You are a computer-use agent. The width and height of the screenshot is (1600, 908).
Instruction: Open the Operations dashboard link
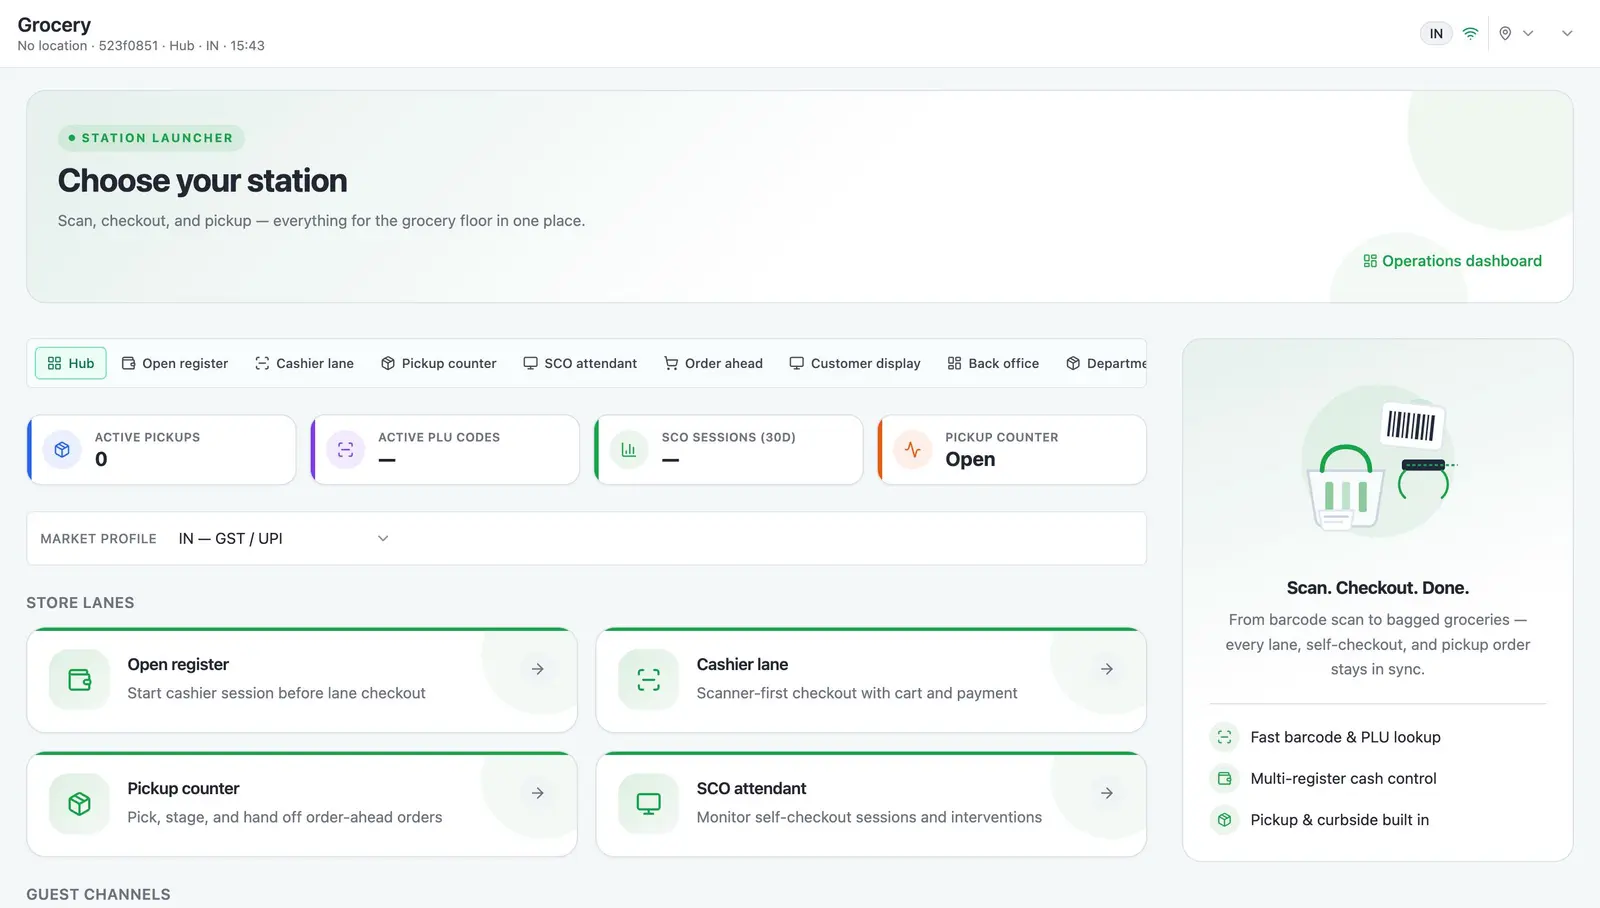(x=1452, y=261)
